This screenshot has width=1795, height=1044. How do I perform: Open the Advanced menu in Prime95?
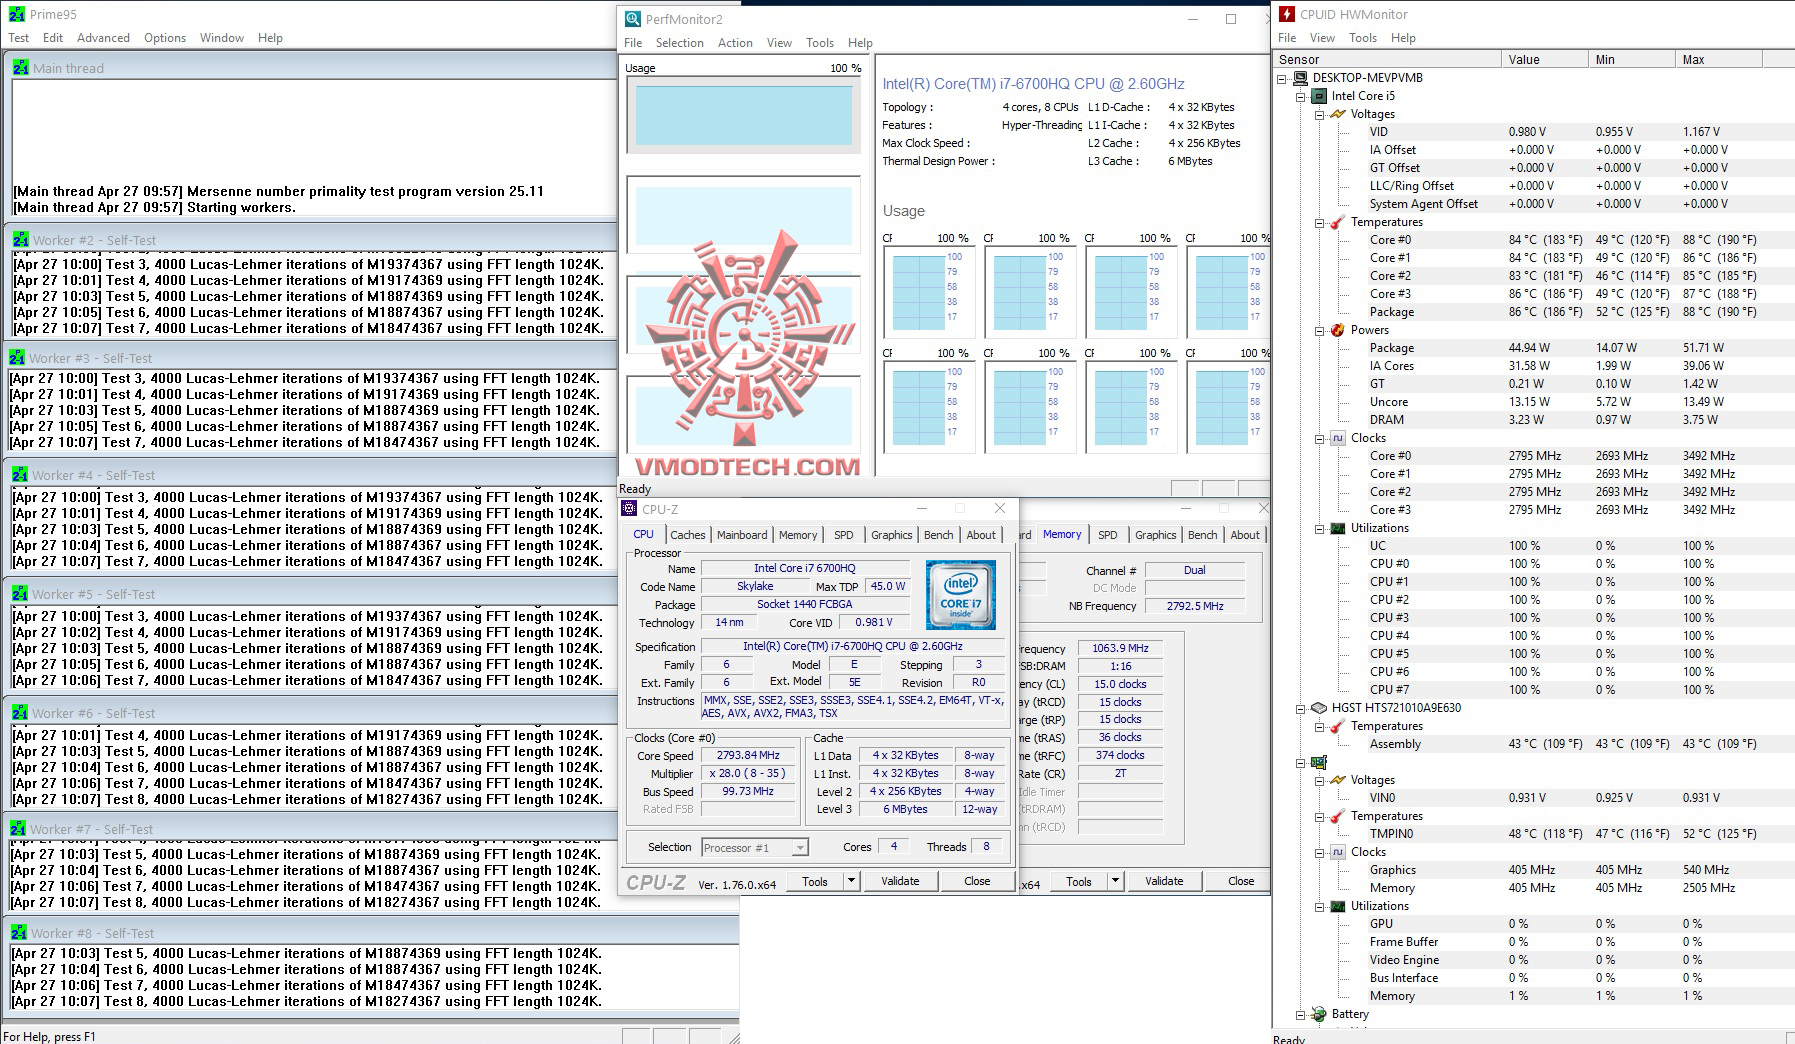pos(104,38)
